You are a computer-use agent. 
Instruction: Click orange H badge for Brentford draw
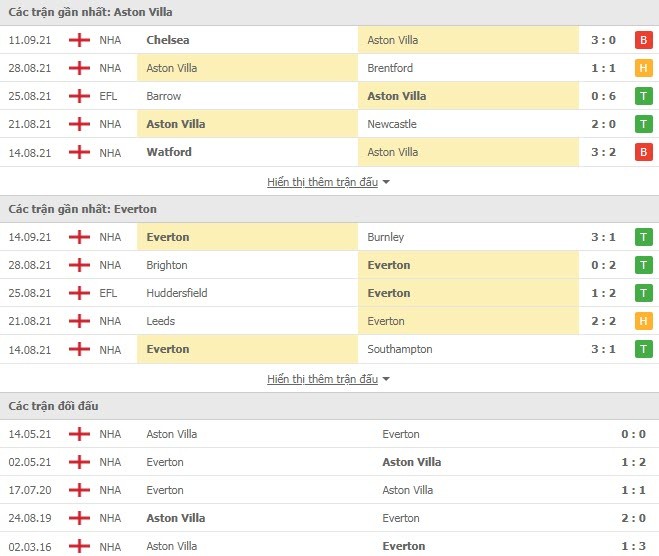644,68
